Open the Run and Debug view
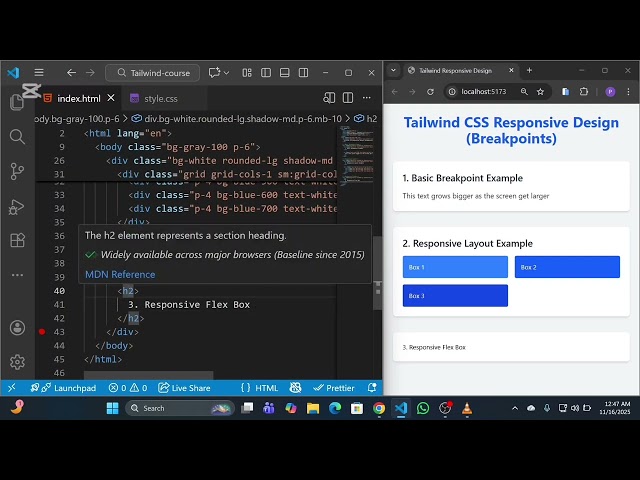The width and height of the screenshot is (640, 480). (x=17, y=207)
